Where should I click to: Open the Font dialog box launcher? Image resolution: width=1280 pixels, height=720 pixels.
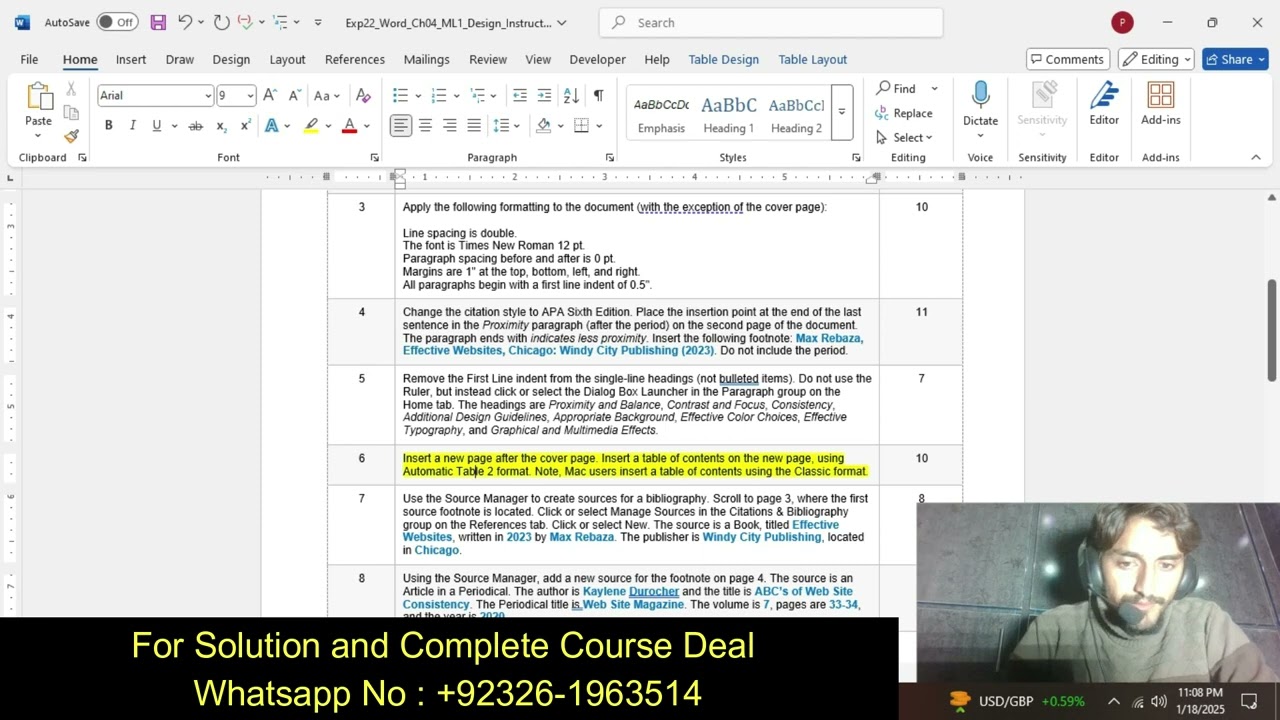tap(375, 158)
